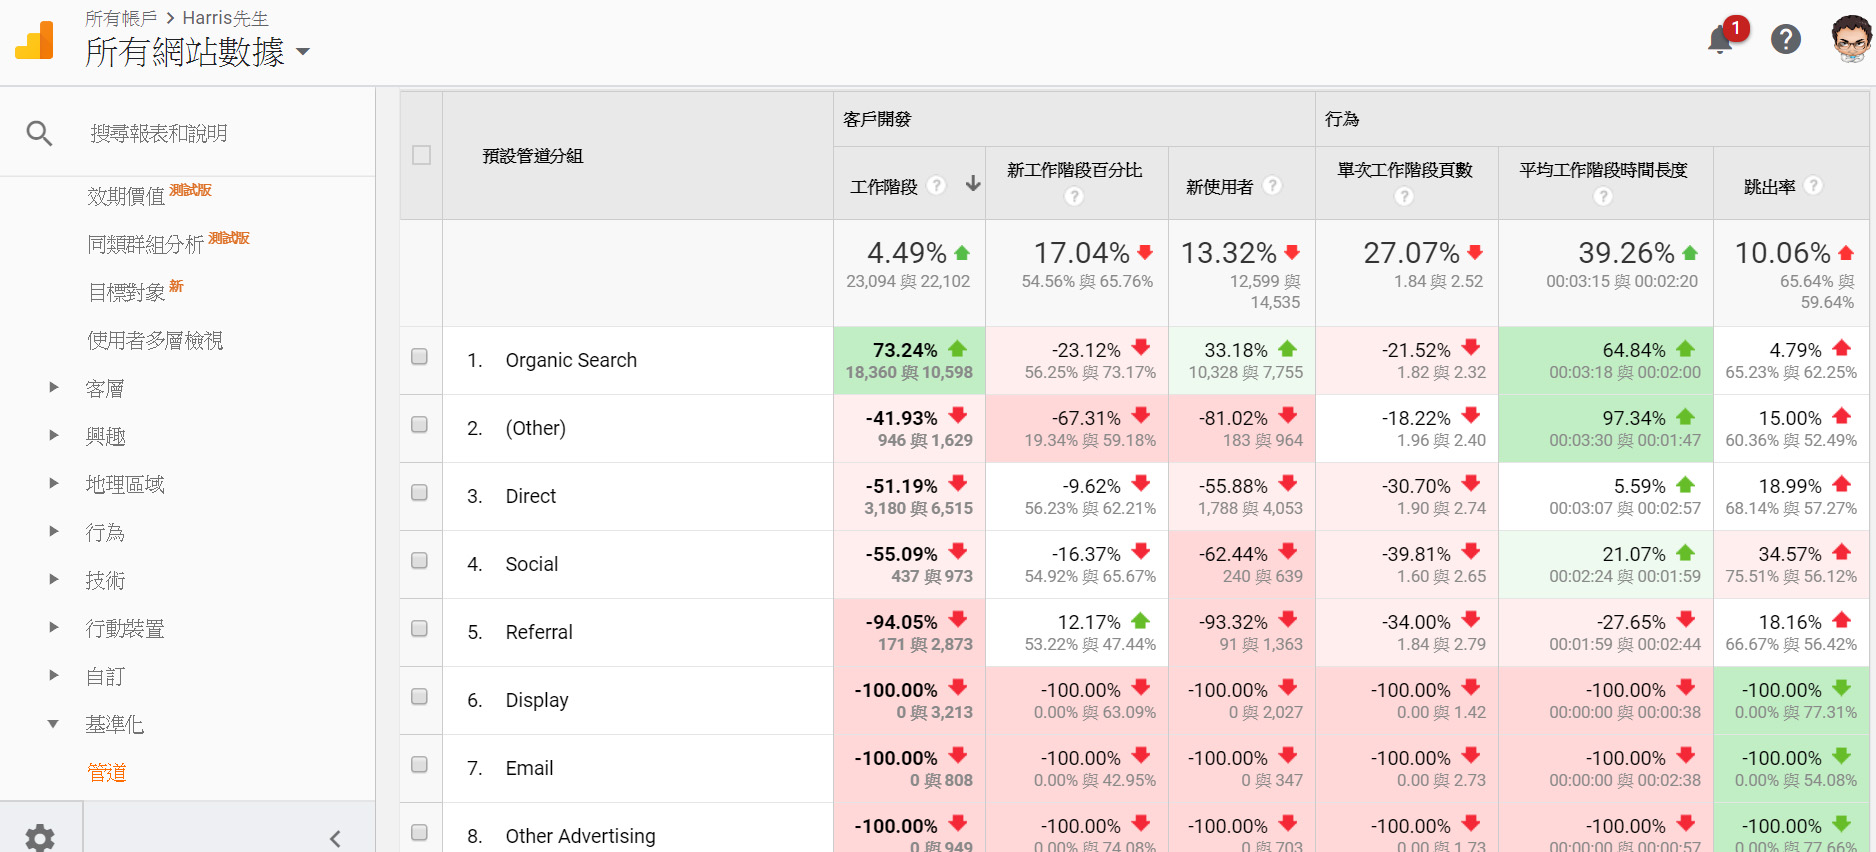Screen dimensions: 1876x852
Task: Click the 搜尋報表和說明 search field
Action: coord(159,133)
